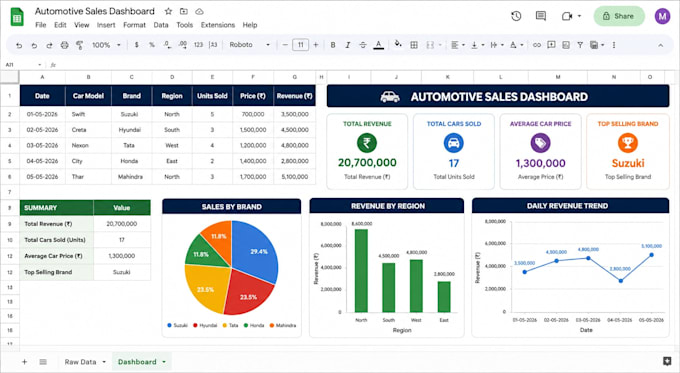Image resolution: width=680 pixels, height=373 pixels.
Task: Print the spreadsheet using the printer icon
Action: click(x=64, y=45)
